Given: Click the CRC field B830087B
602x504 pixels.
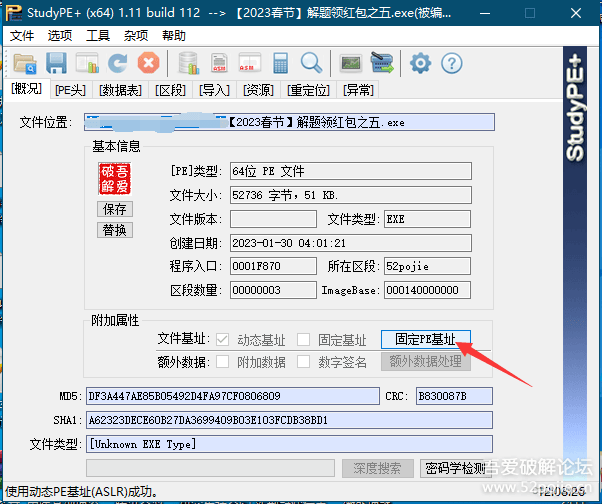Looking at the screenshot, I should coord(454,396).
